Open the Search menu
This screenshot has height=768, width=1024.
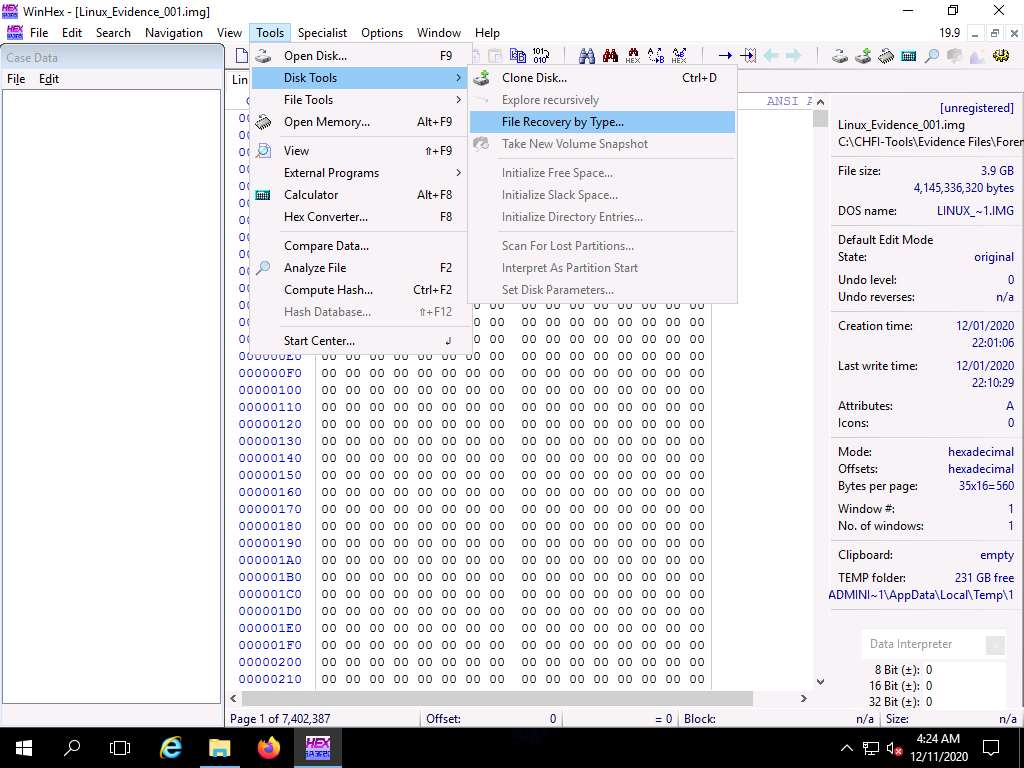click(x=113, y=33)
